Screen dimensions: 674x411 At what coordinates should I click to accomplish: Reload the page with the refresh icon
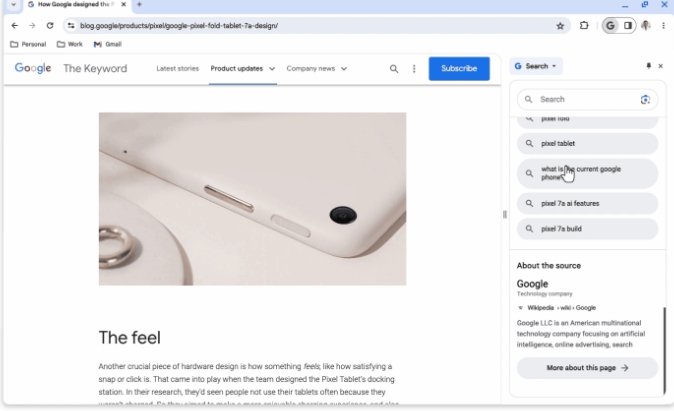(x=50, y=26)
